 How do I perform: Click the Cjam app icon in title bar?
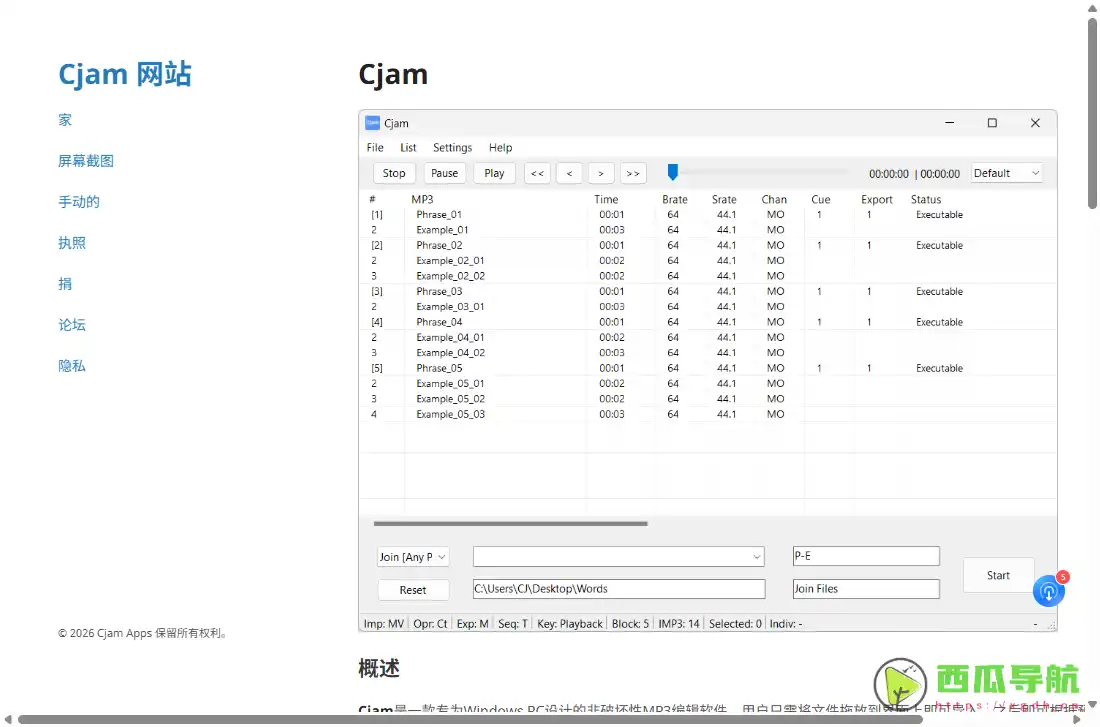[x=373, y=124]
